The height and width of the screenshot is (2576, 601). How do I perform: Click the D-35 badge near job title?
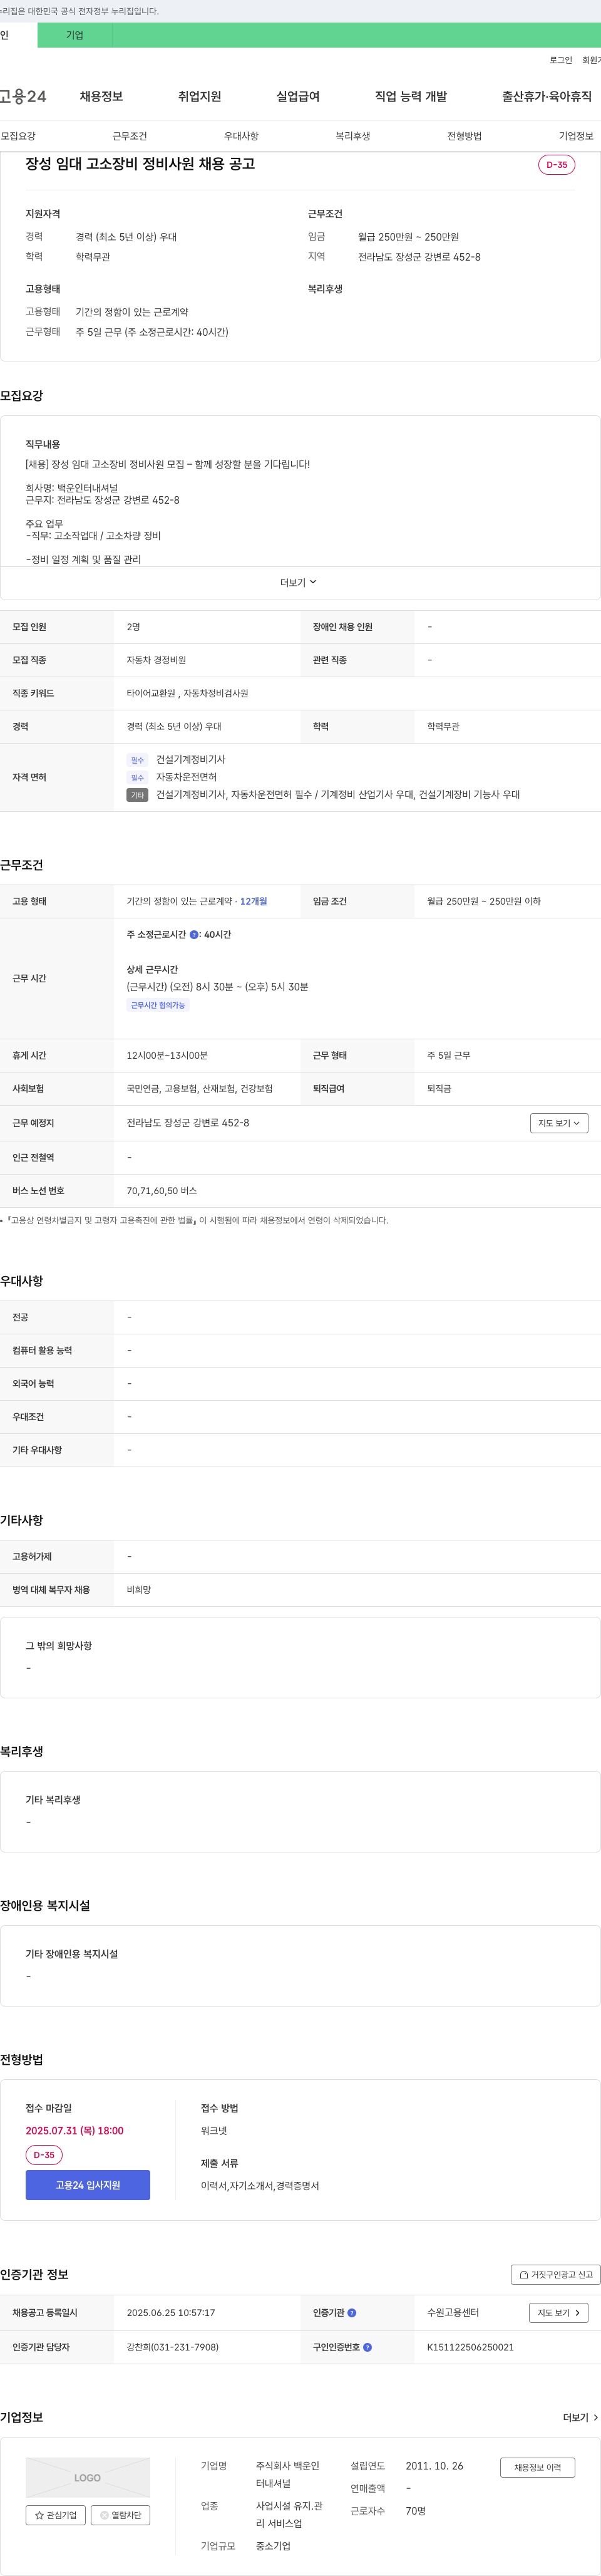556,165
